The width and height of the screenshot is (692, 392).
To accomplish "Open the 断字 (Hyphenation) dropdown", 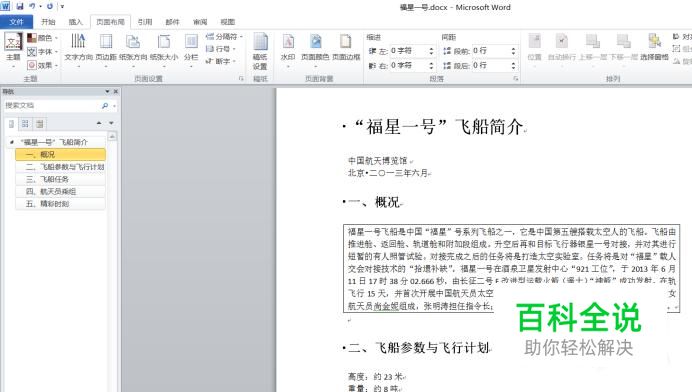I will (221, 61).
